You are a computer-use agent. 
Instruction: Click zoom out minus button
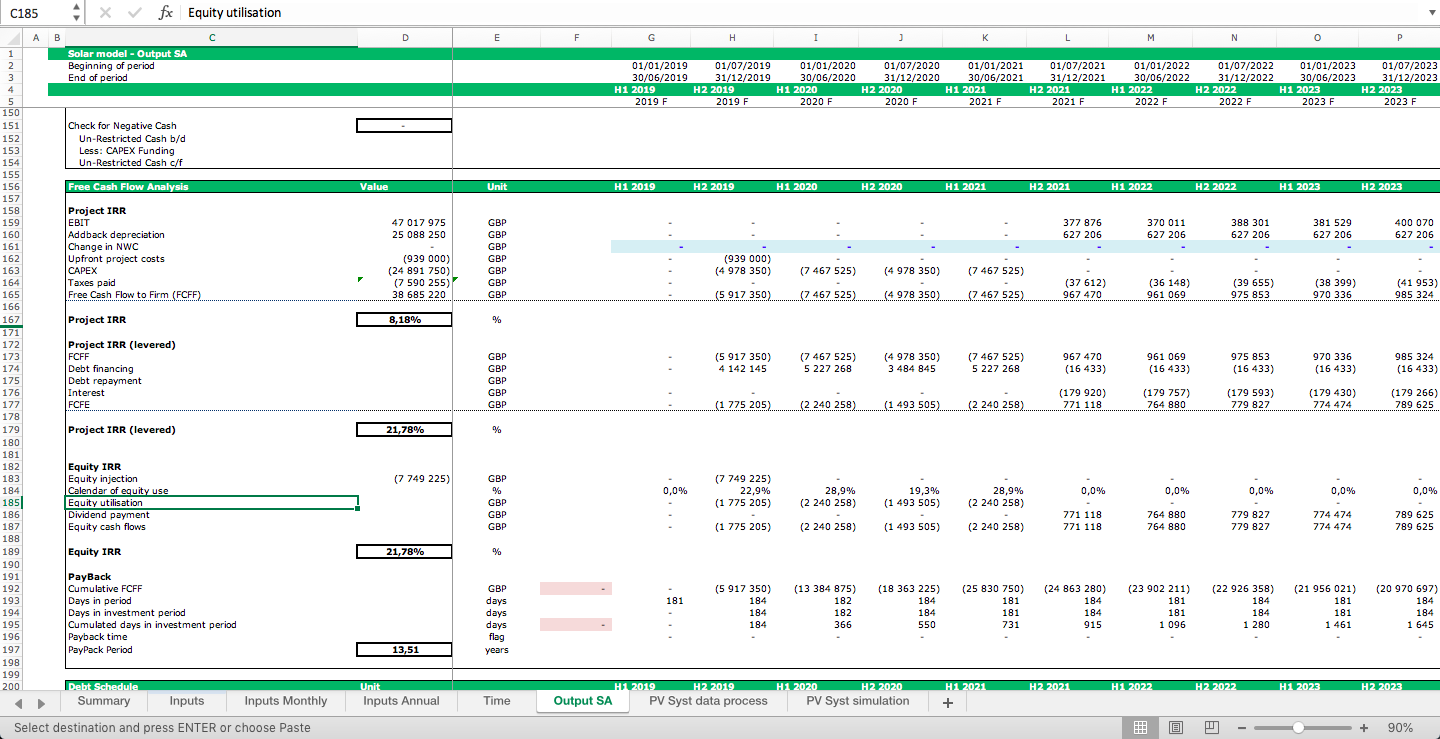tap(1244, 728)
